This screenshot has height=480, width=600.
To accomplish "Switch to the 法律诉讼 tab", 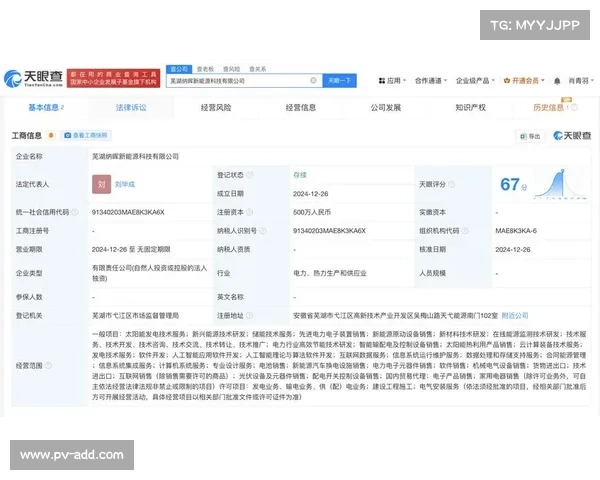I will point(131,108).
